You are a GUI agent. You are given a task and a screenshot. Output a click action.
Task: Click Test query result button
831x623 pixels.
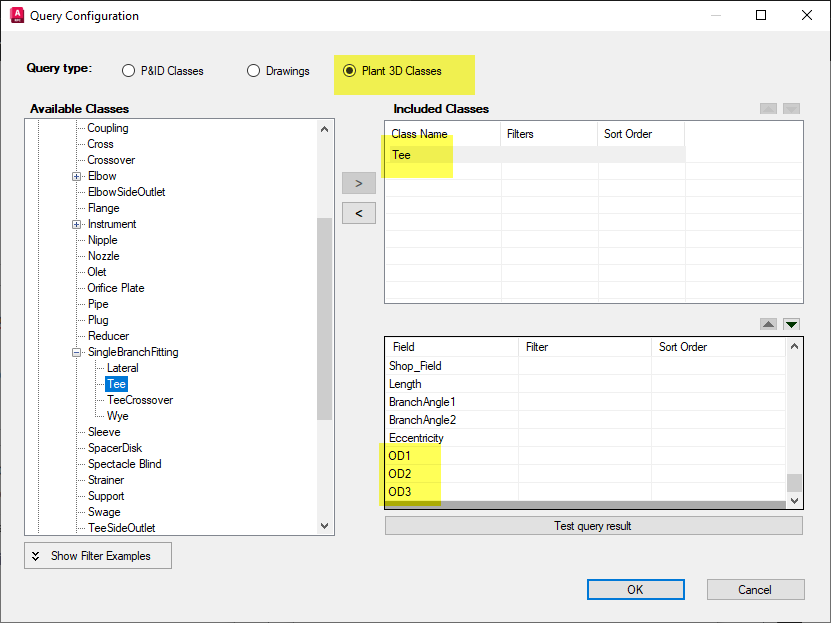pyautogui.click(x=594, y=526)
